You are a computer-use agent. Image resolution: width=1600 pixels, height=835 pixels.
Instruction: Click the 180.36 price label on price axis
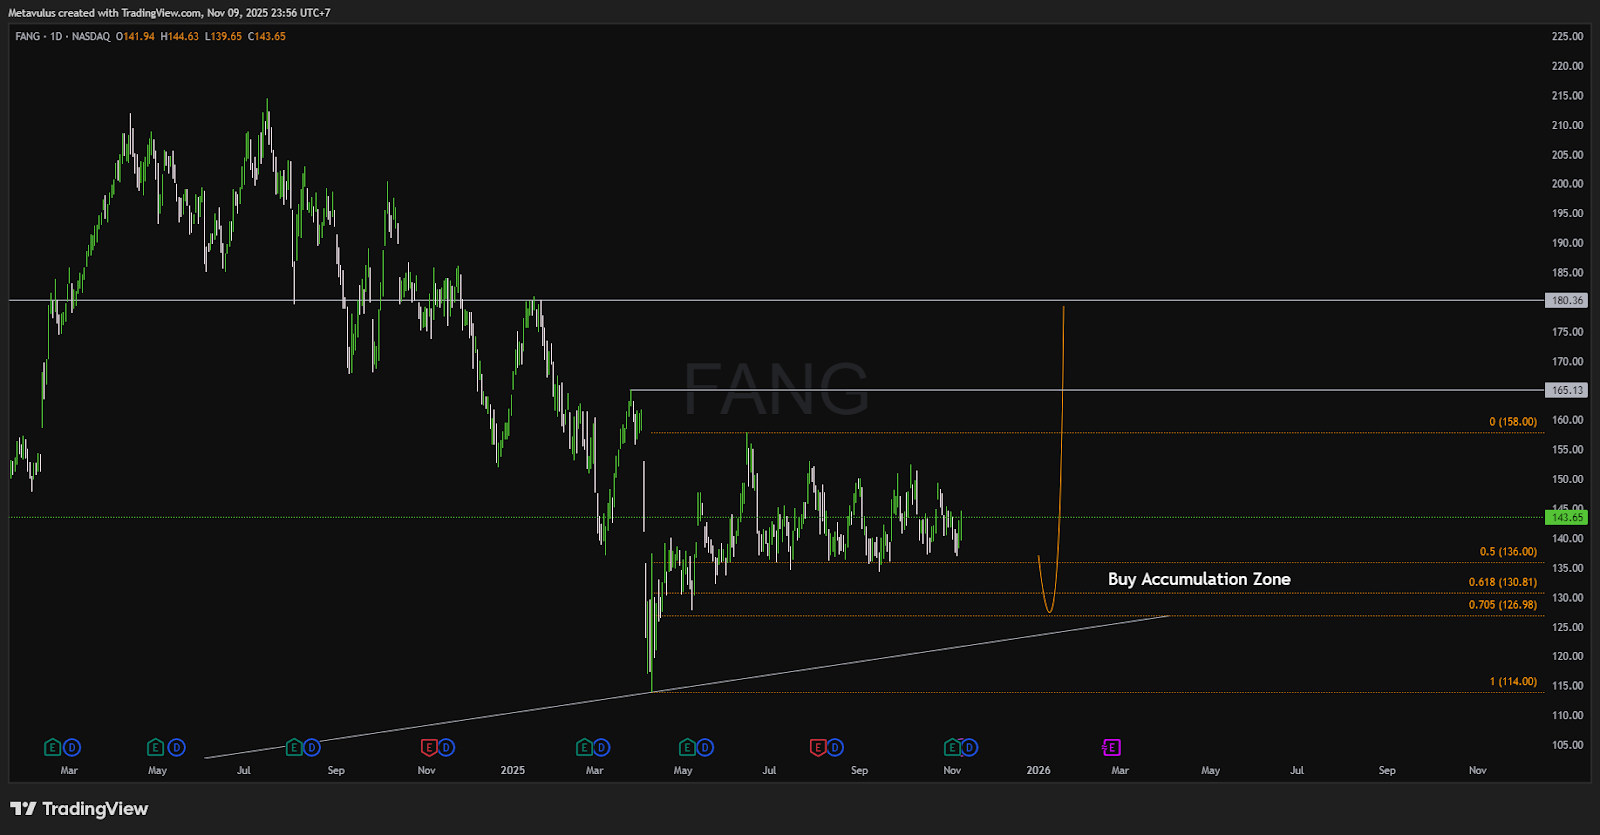point(1566,300)
